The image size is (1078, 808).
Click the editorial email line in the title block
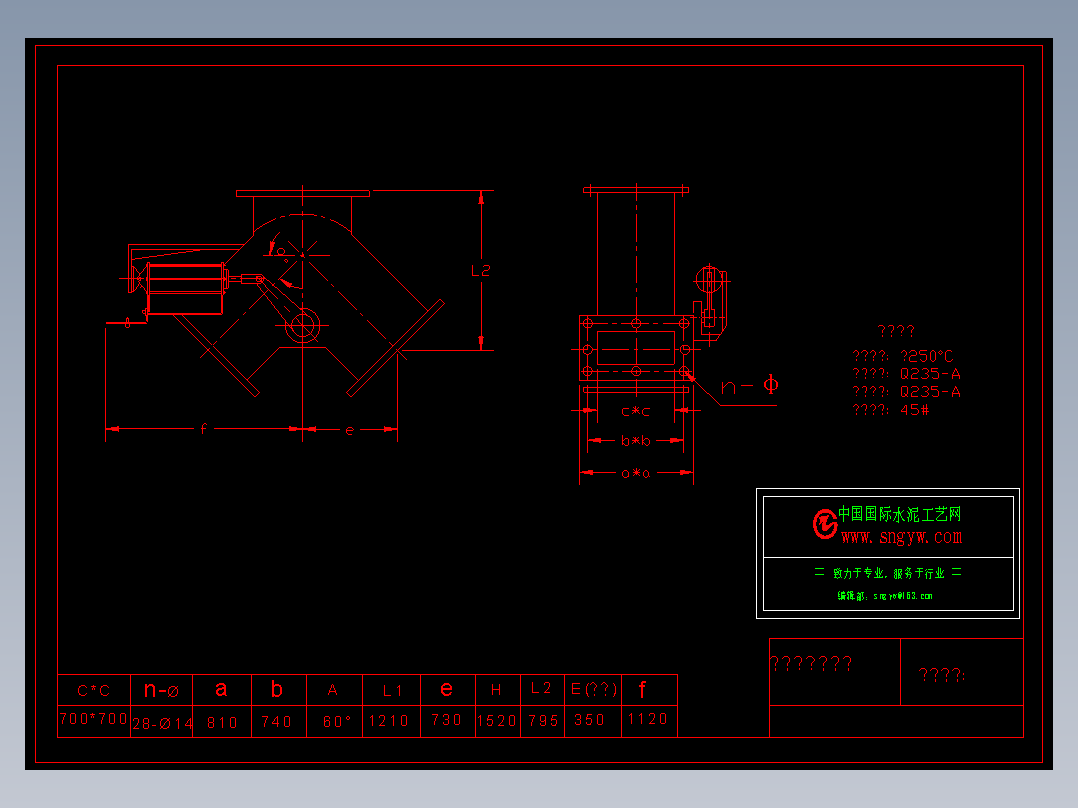[885, 596]
